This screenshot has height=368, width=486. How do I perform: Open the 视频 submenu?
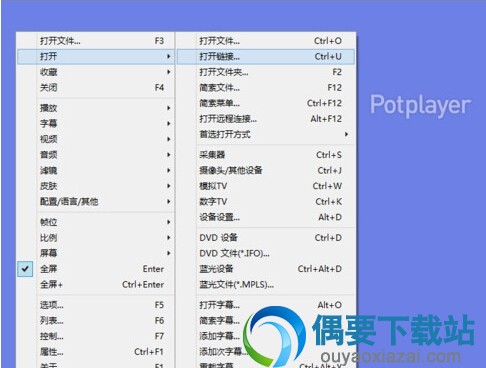click(x=95, y=139)
